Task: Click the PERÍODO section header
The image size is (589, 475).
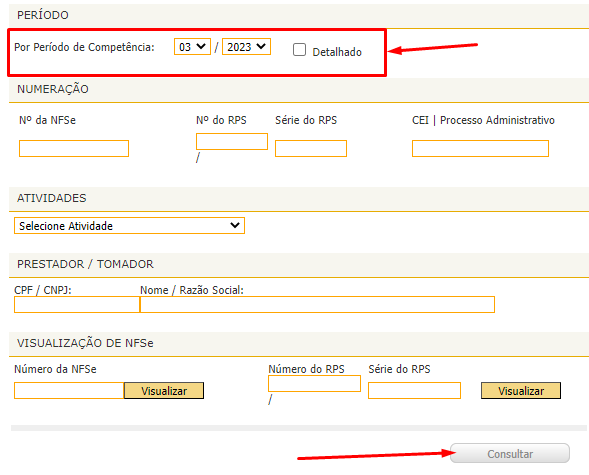Action: click(43, 15)
